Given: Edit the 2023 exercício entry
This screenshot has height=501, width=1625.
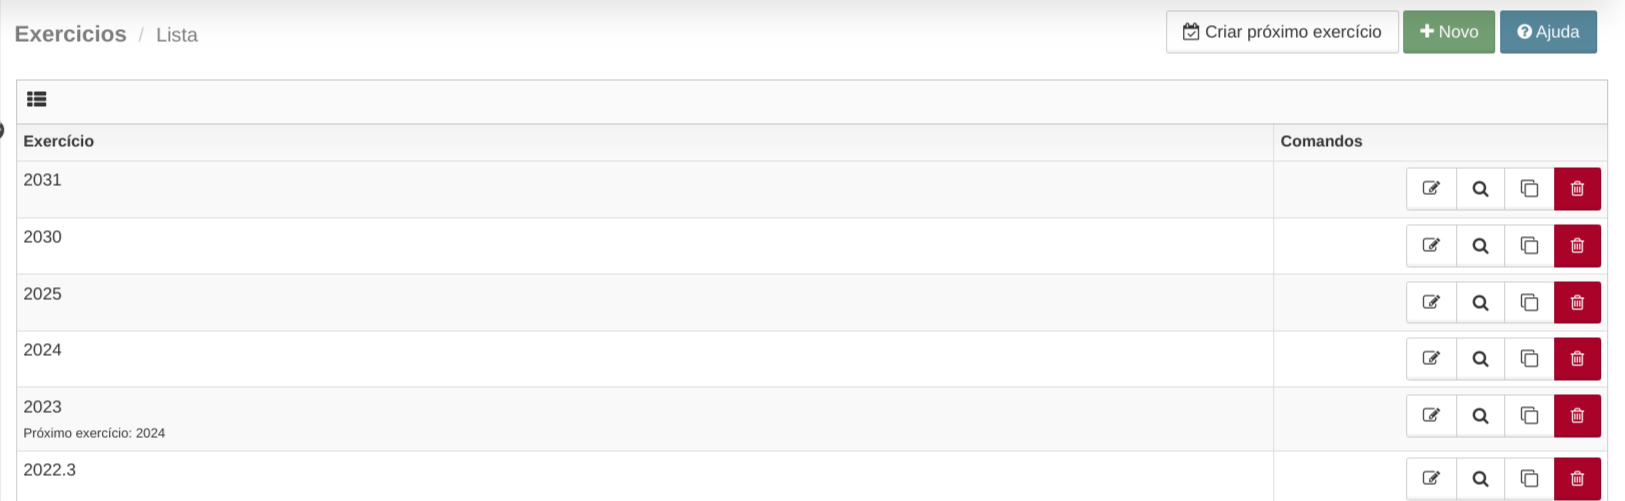Looking at the screenshot, I should coord(1431,416).
